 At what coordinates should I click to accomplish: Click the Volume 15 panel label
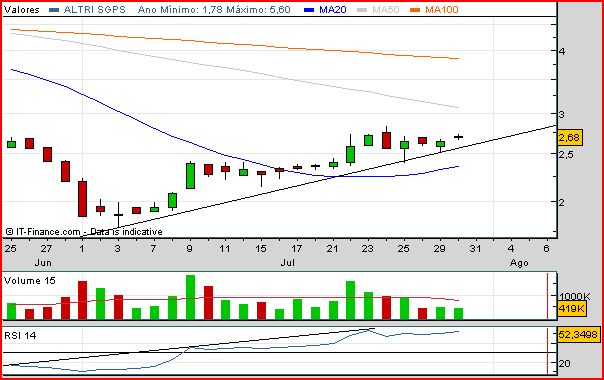pos(30,281)
